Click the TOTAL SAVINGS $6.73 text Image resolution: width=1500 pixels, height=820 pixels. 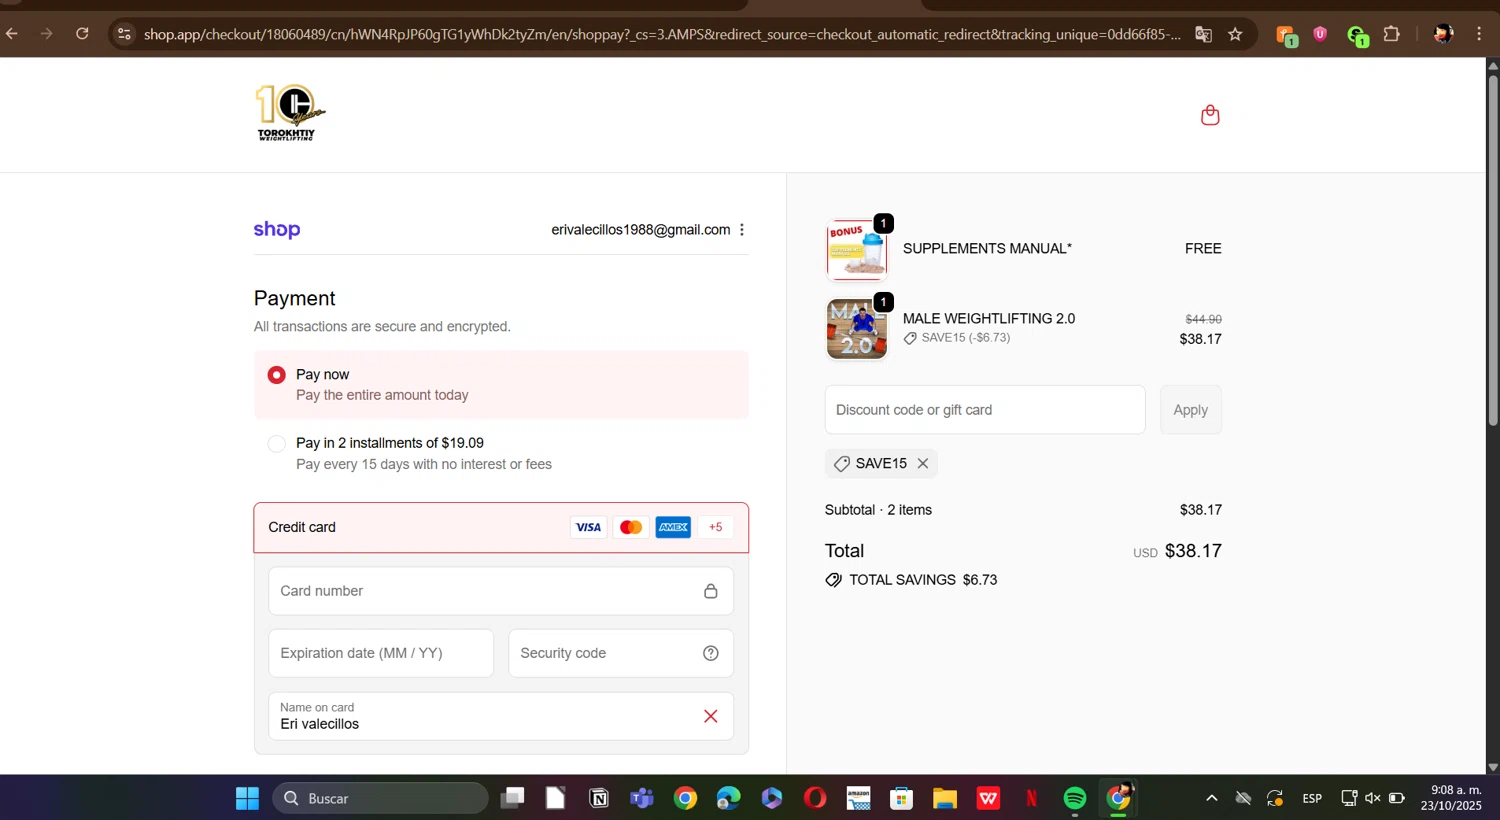pos(923,580)
